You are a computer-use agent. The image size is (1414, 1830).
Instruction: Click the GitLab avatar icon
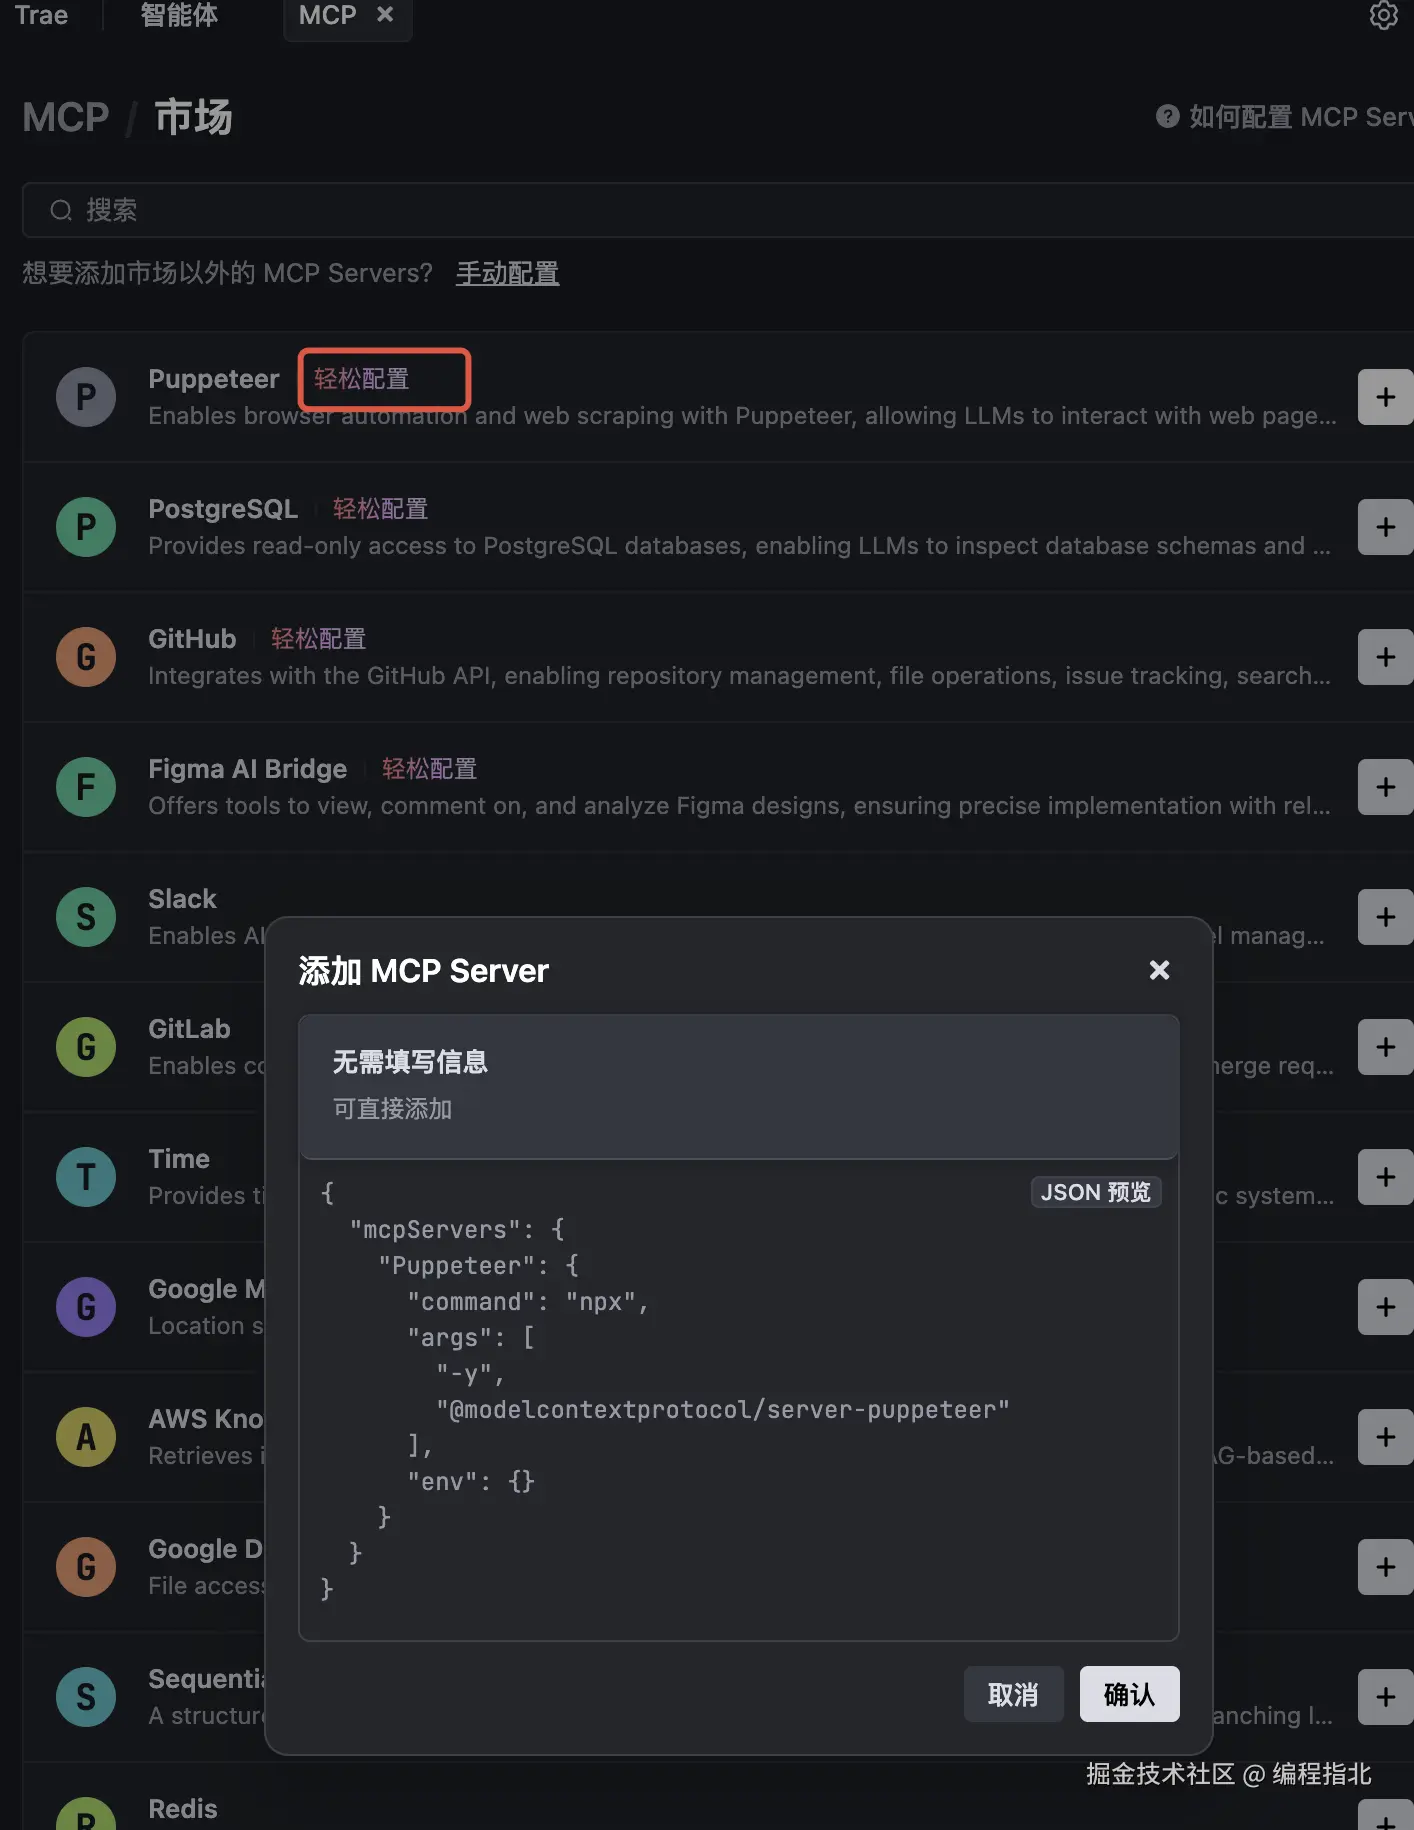(86, 1047)
